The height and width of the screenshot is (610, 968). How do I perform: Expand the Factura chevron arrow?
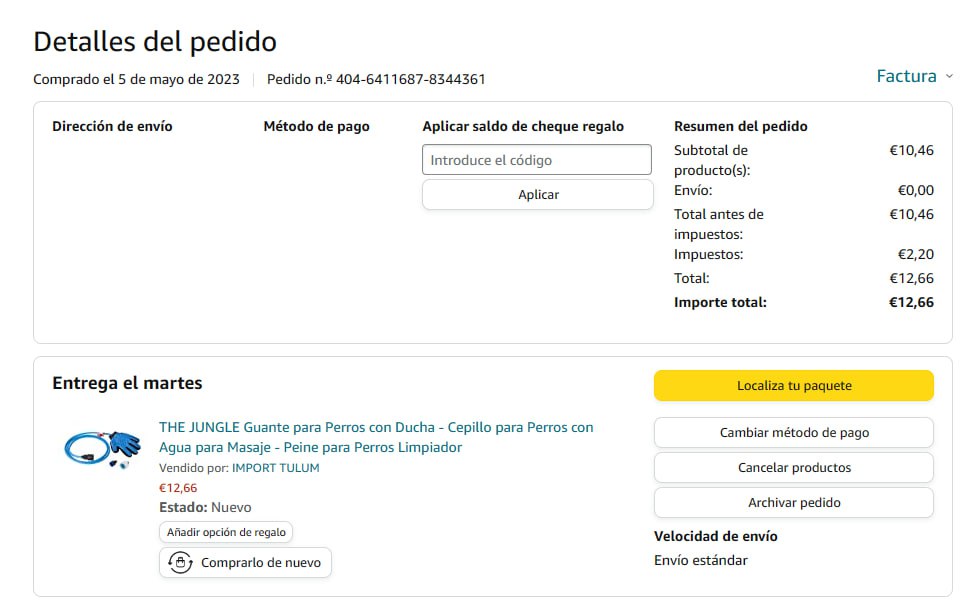pyautogui.click(x=949, y=76)
